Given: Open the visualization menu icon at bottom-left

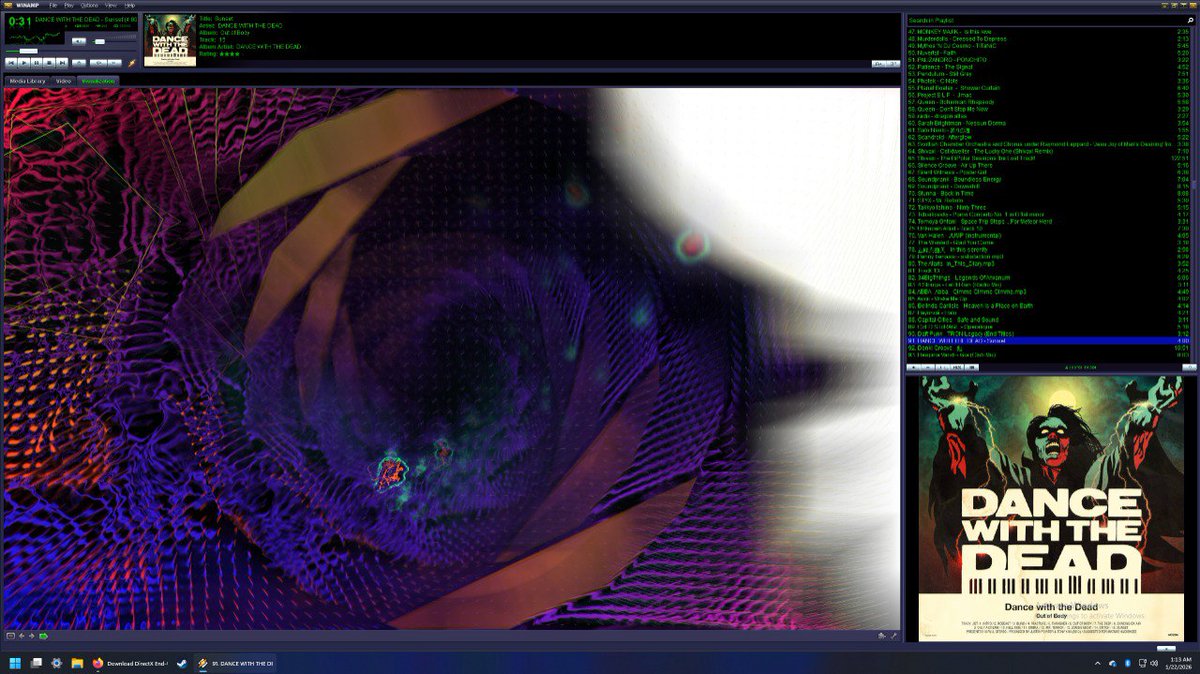Looking at the screenshot, I should pos(11,636).
